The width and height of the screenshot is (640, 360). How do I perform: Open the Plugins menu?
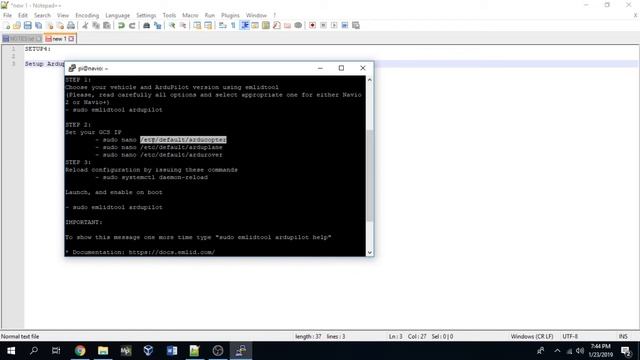coord(230,15)
